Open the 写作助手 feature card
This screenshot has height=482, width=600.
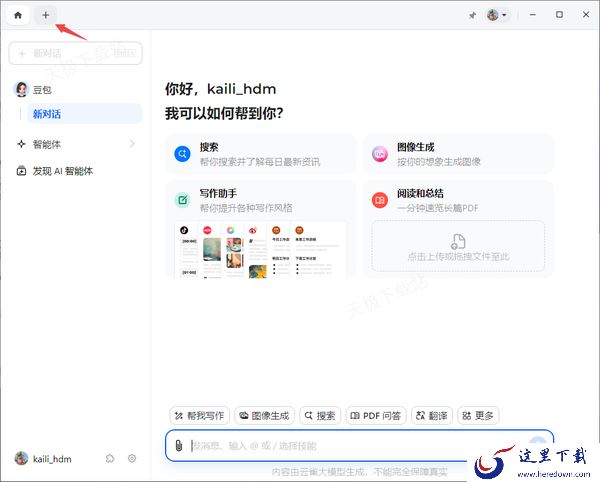(262, 200)
